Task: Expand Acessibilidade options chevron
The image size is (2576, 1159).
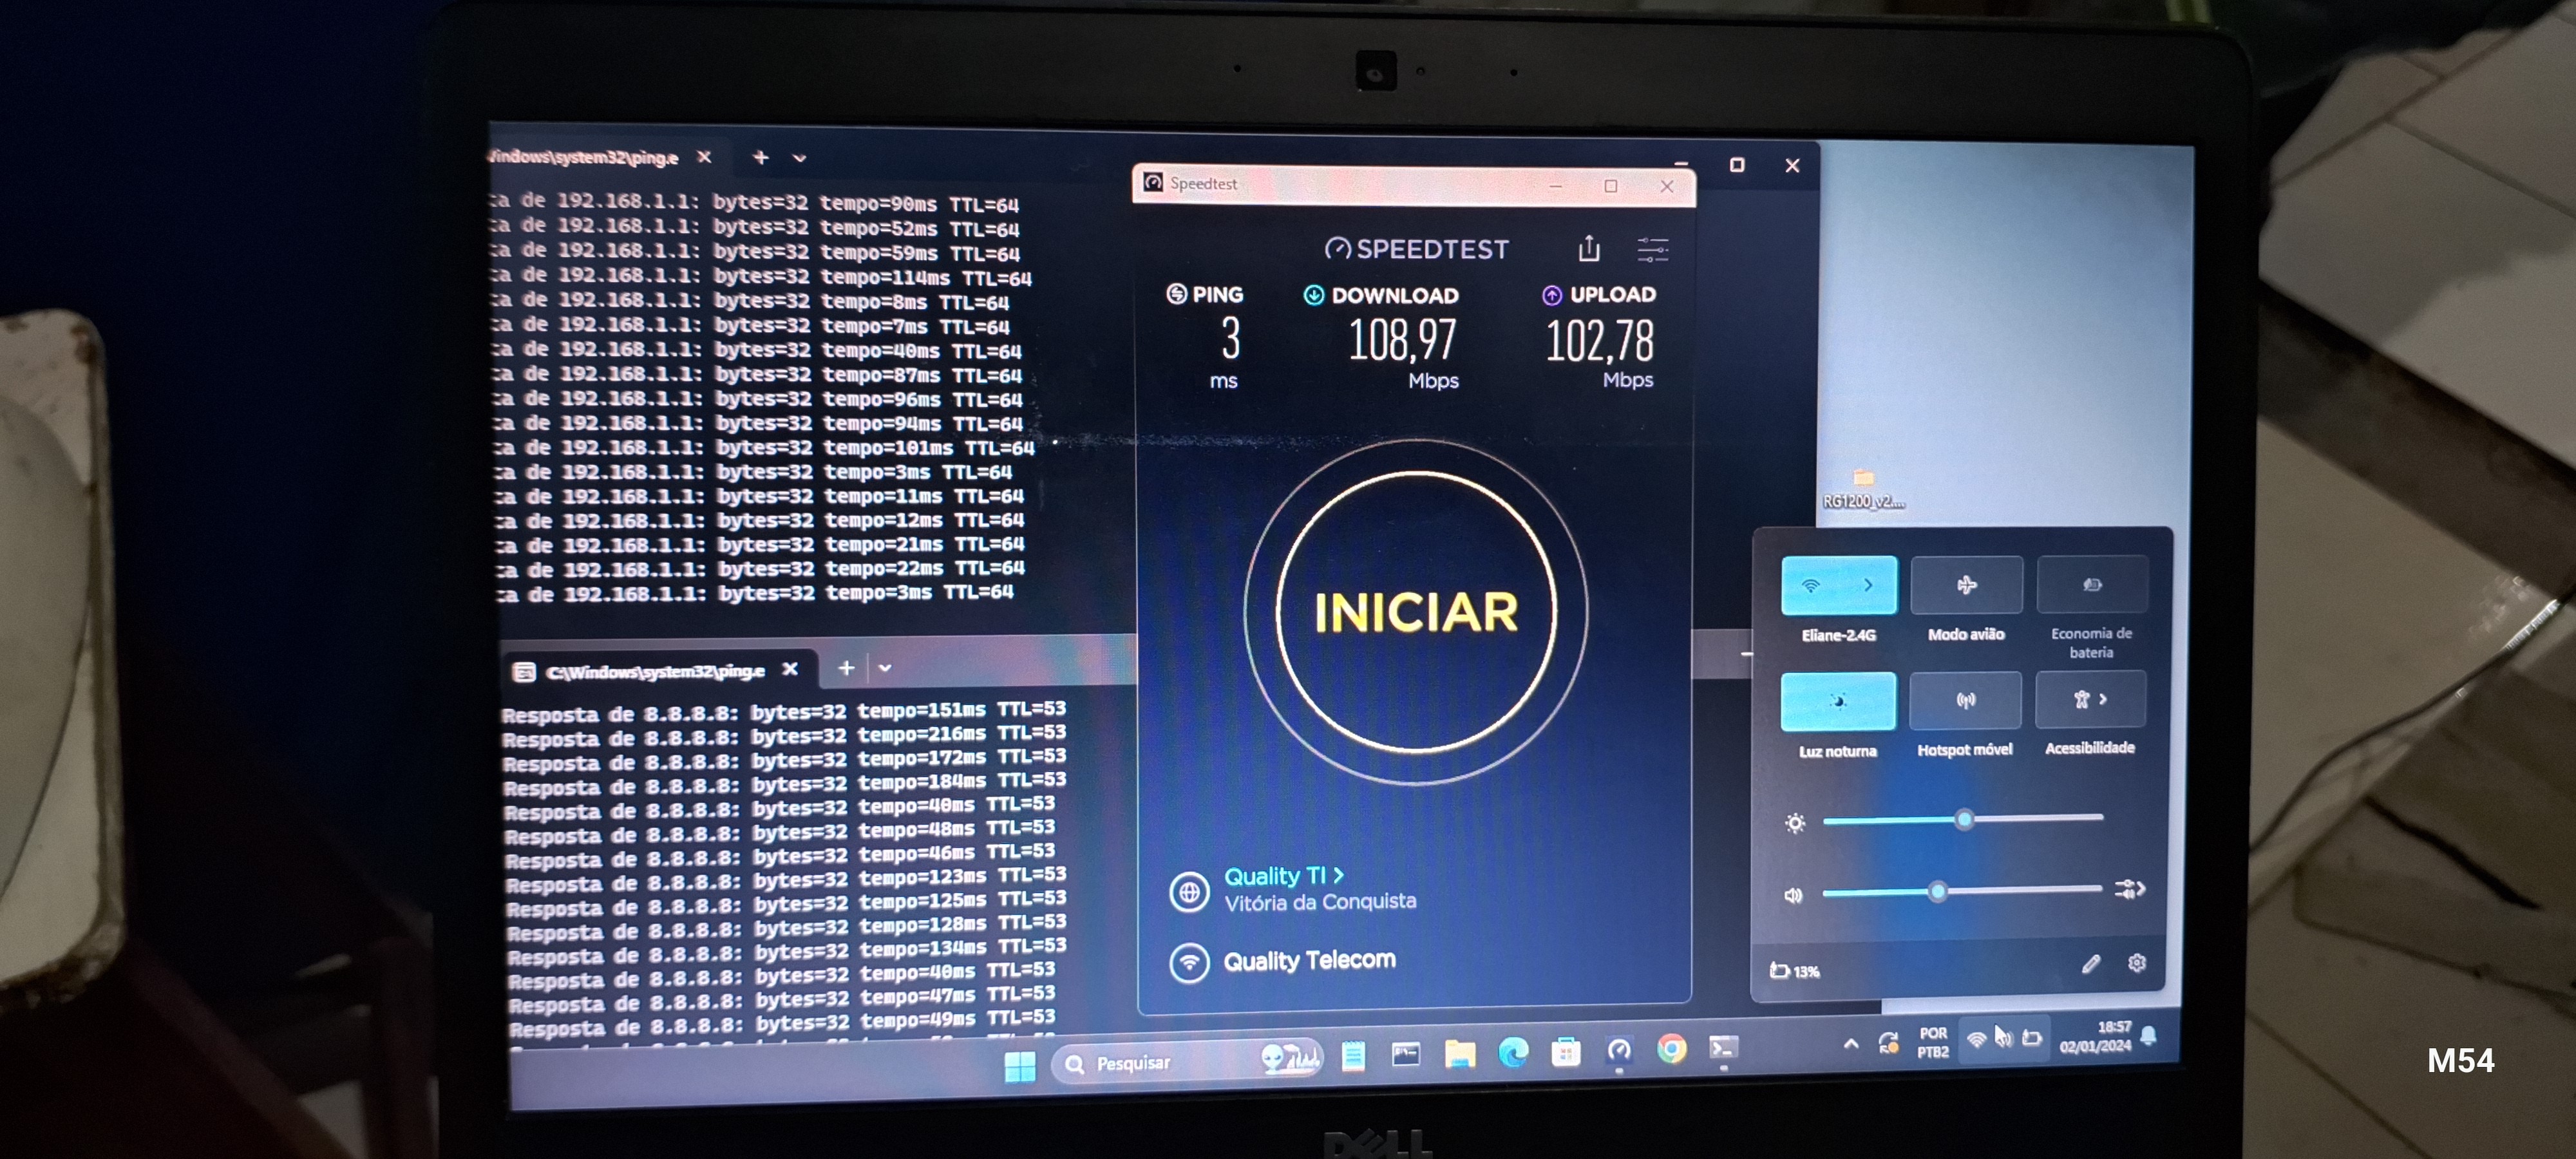Action: click(x=2104, y=699)
